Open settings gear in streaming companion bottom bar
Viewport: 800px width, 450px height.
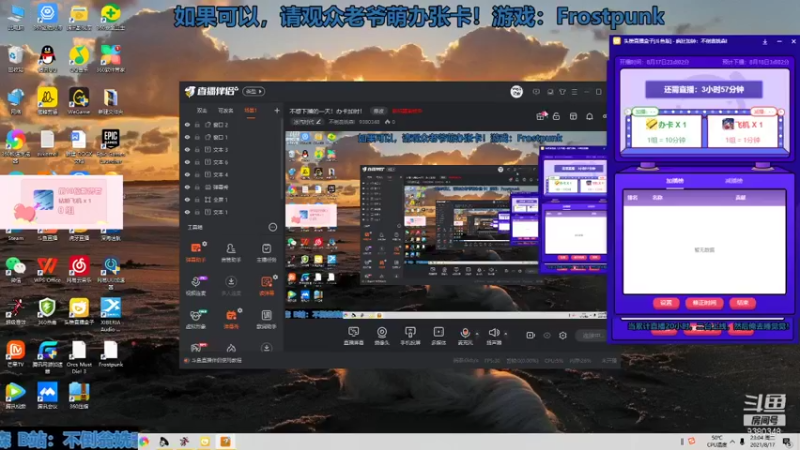tap(563, 335)
